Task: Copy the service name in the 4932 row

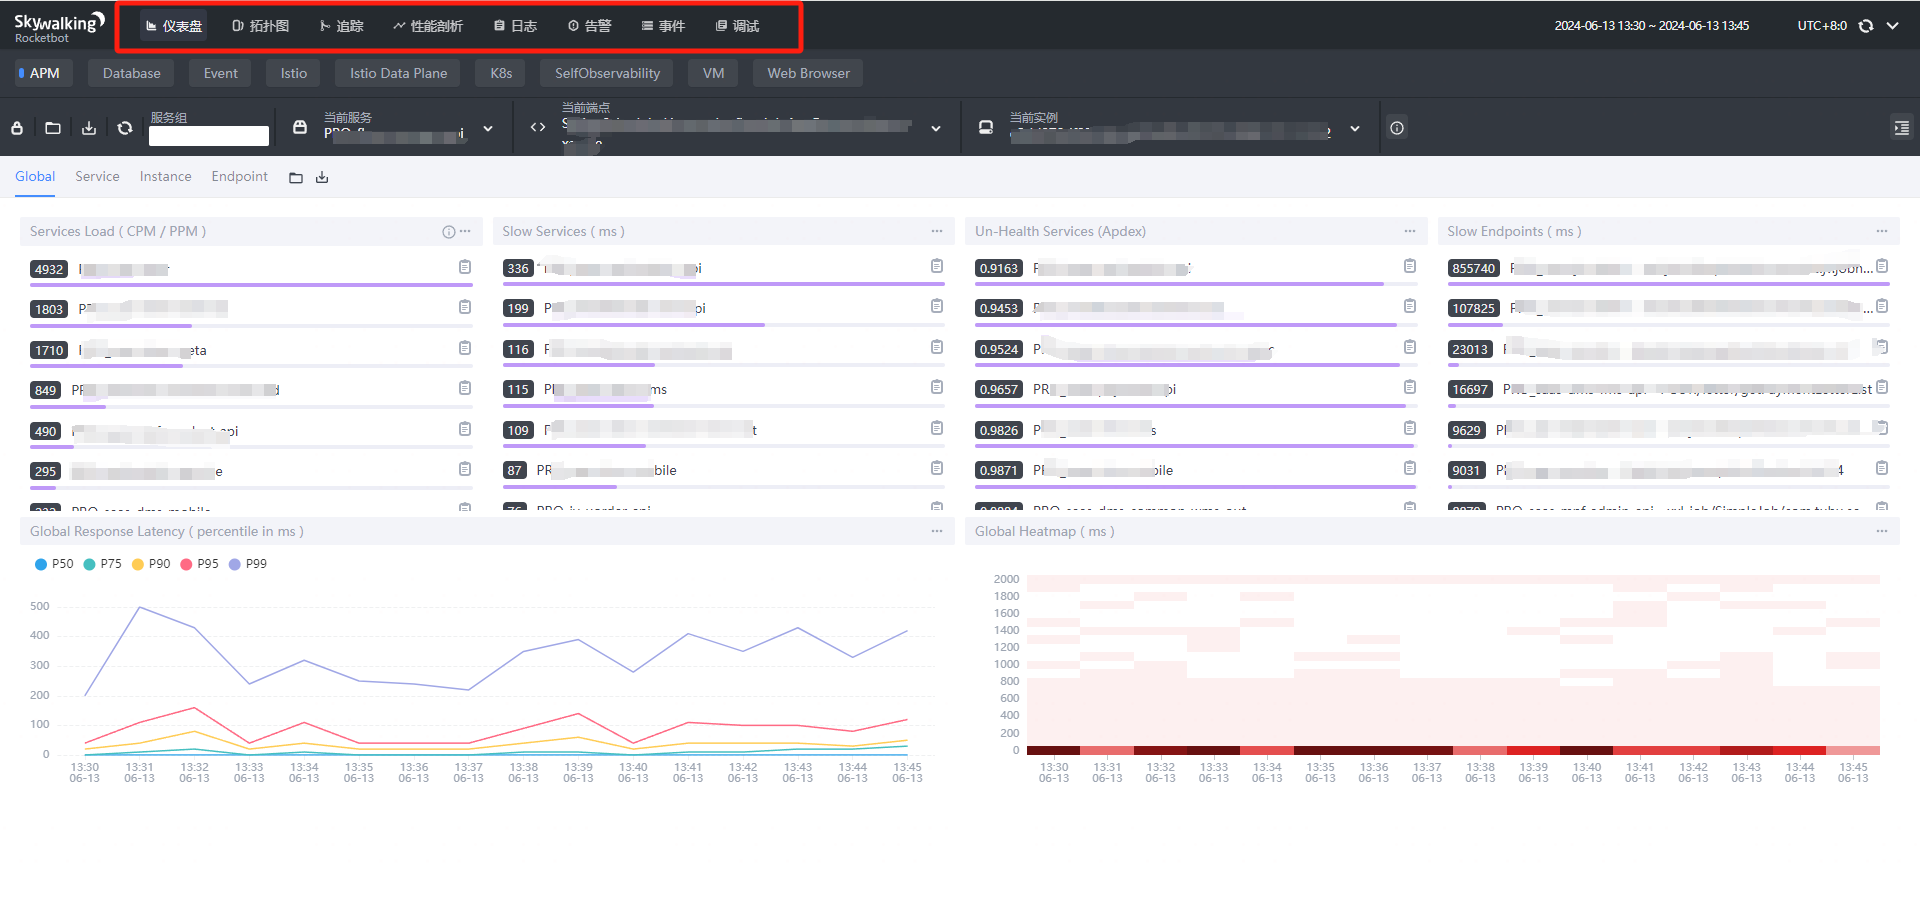Action: click(465, 267)
